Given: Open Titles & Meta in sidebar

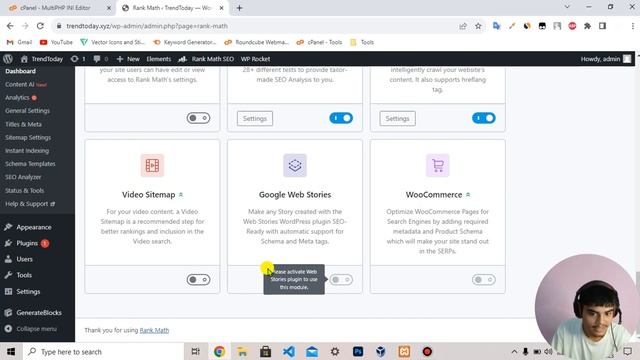Looking at the screenshot, I should pos(23,124).
